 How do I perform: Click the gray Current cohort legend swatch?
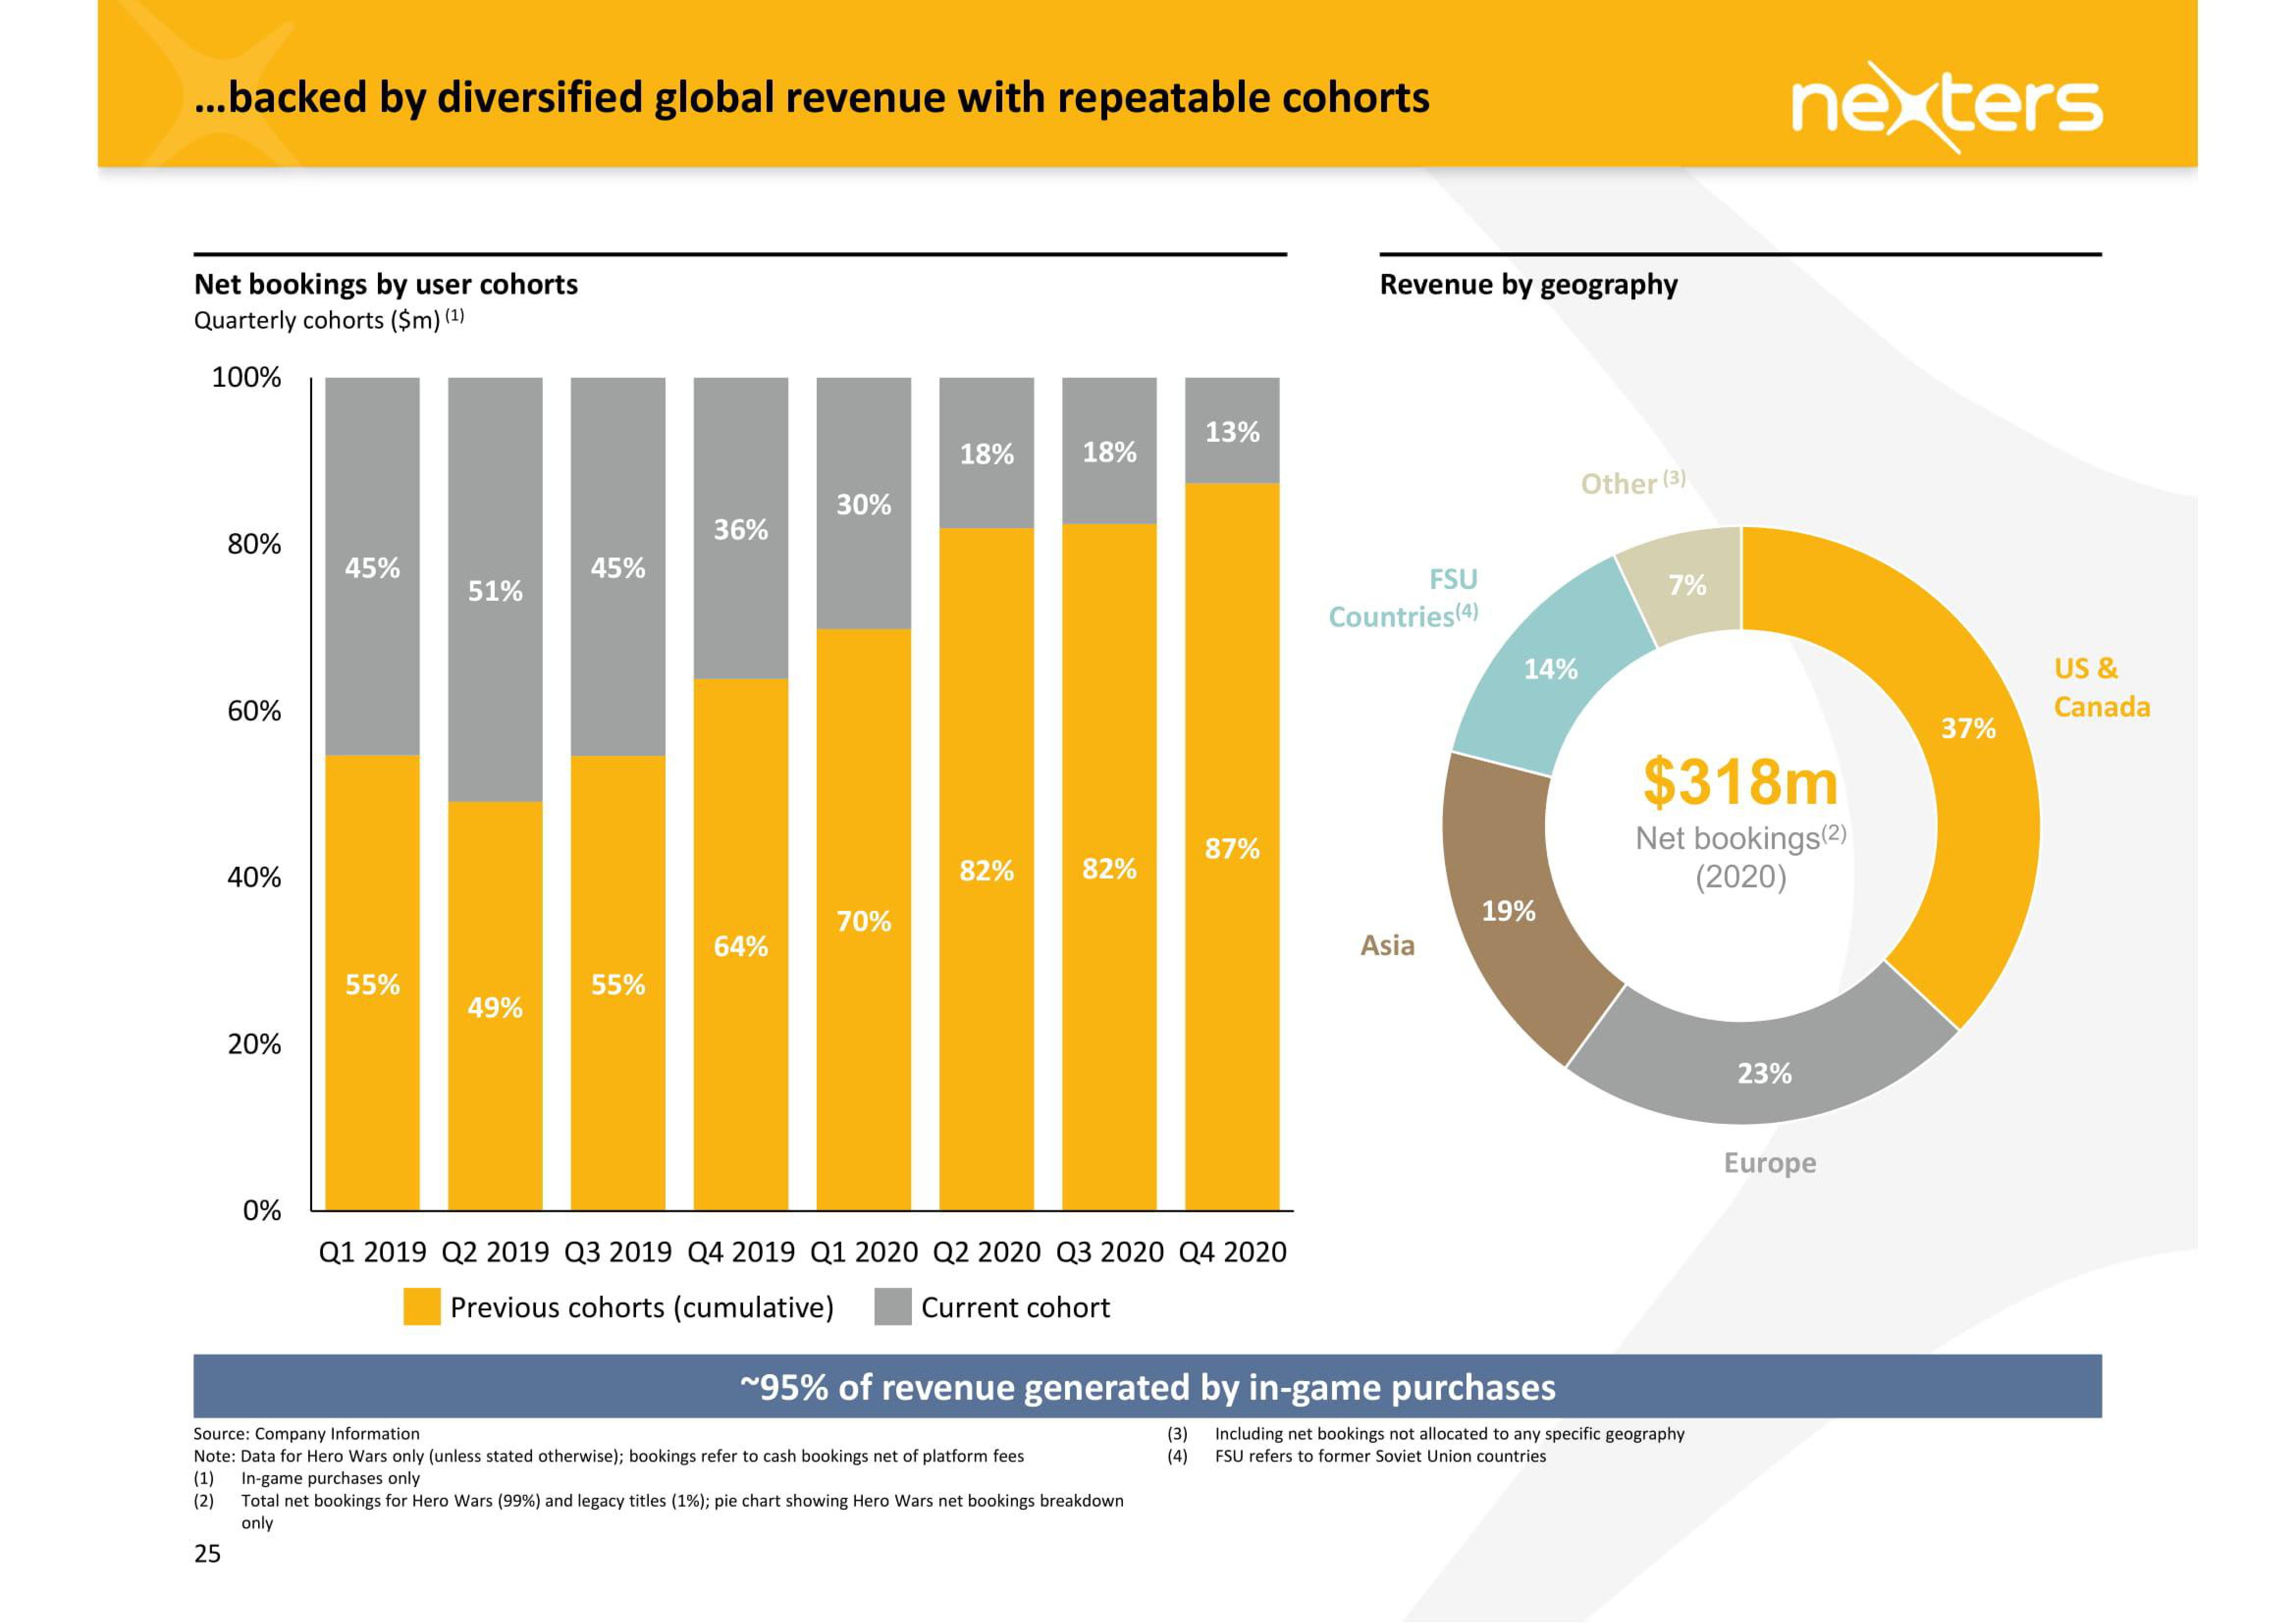pos(892,1307)
